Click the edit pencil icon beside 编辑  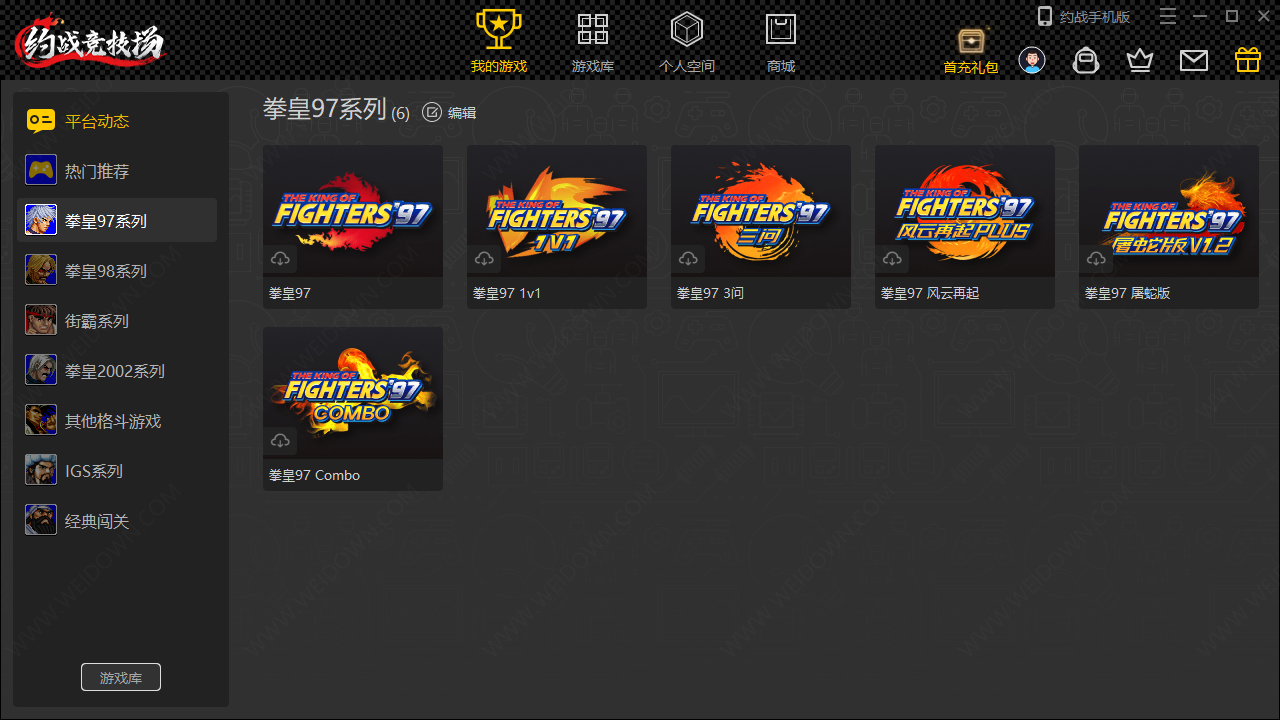[x=432, y=112]
